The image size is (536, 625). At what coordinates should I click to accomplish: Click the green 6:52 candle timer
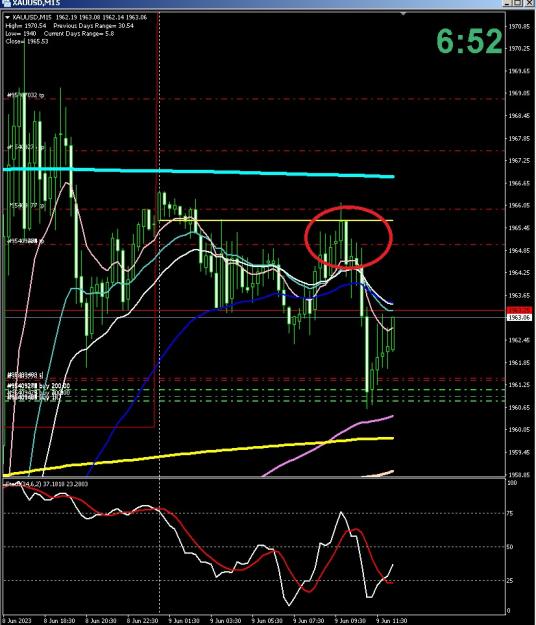coord(469,41)
